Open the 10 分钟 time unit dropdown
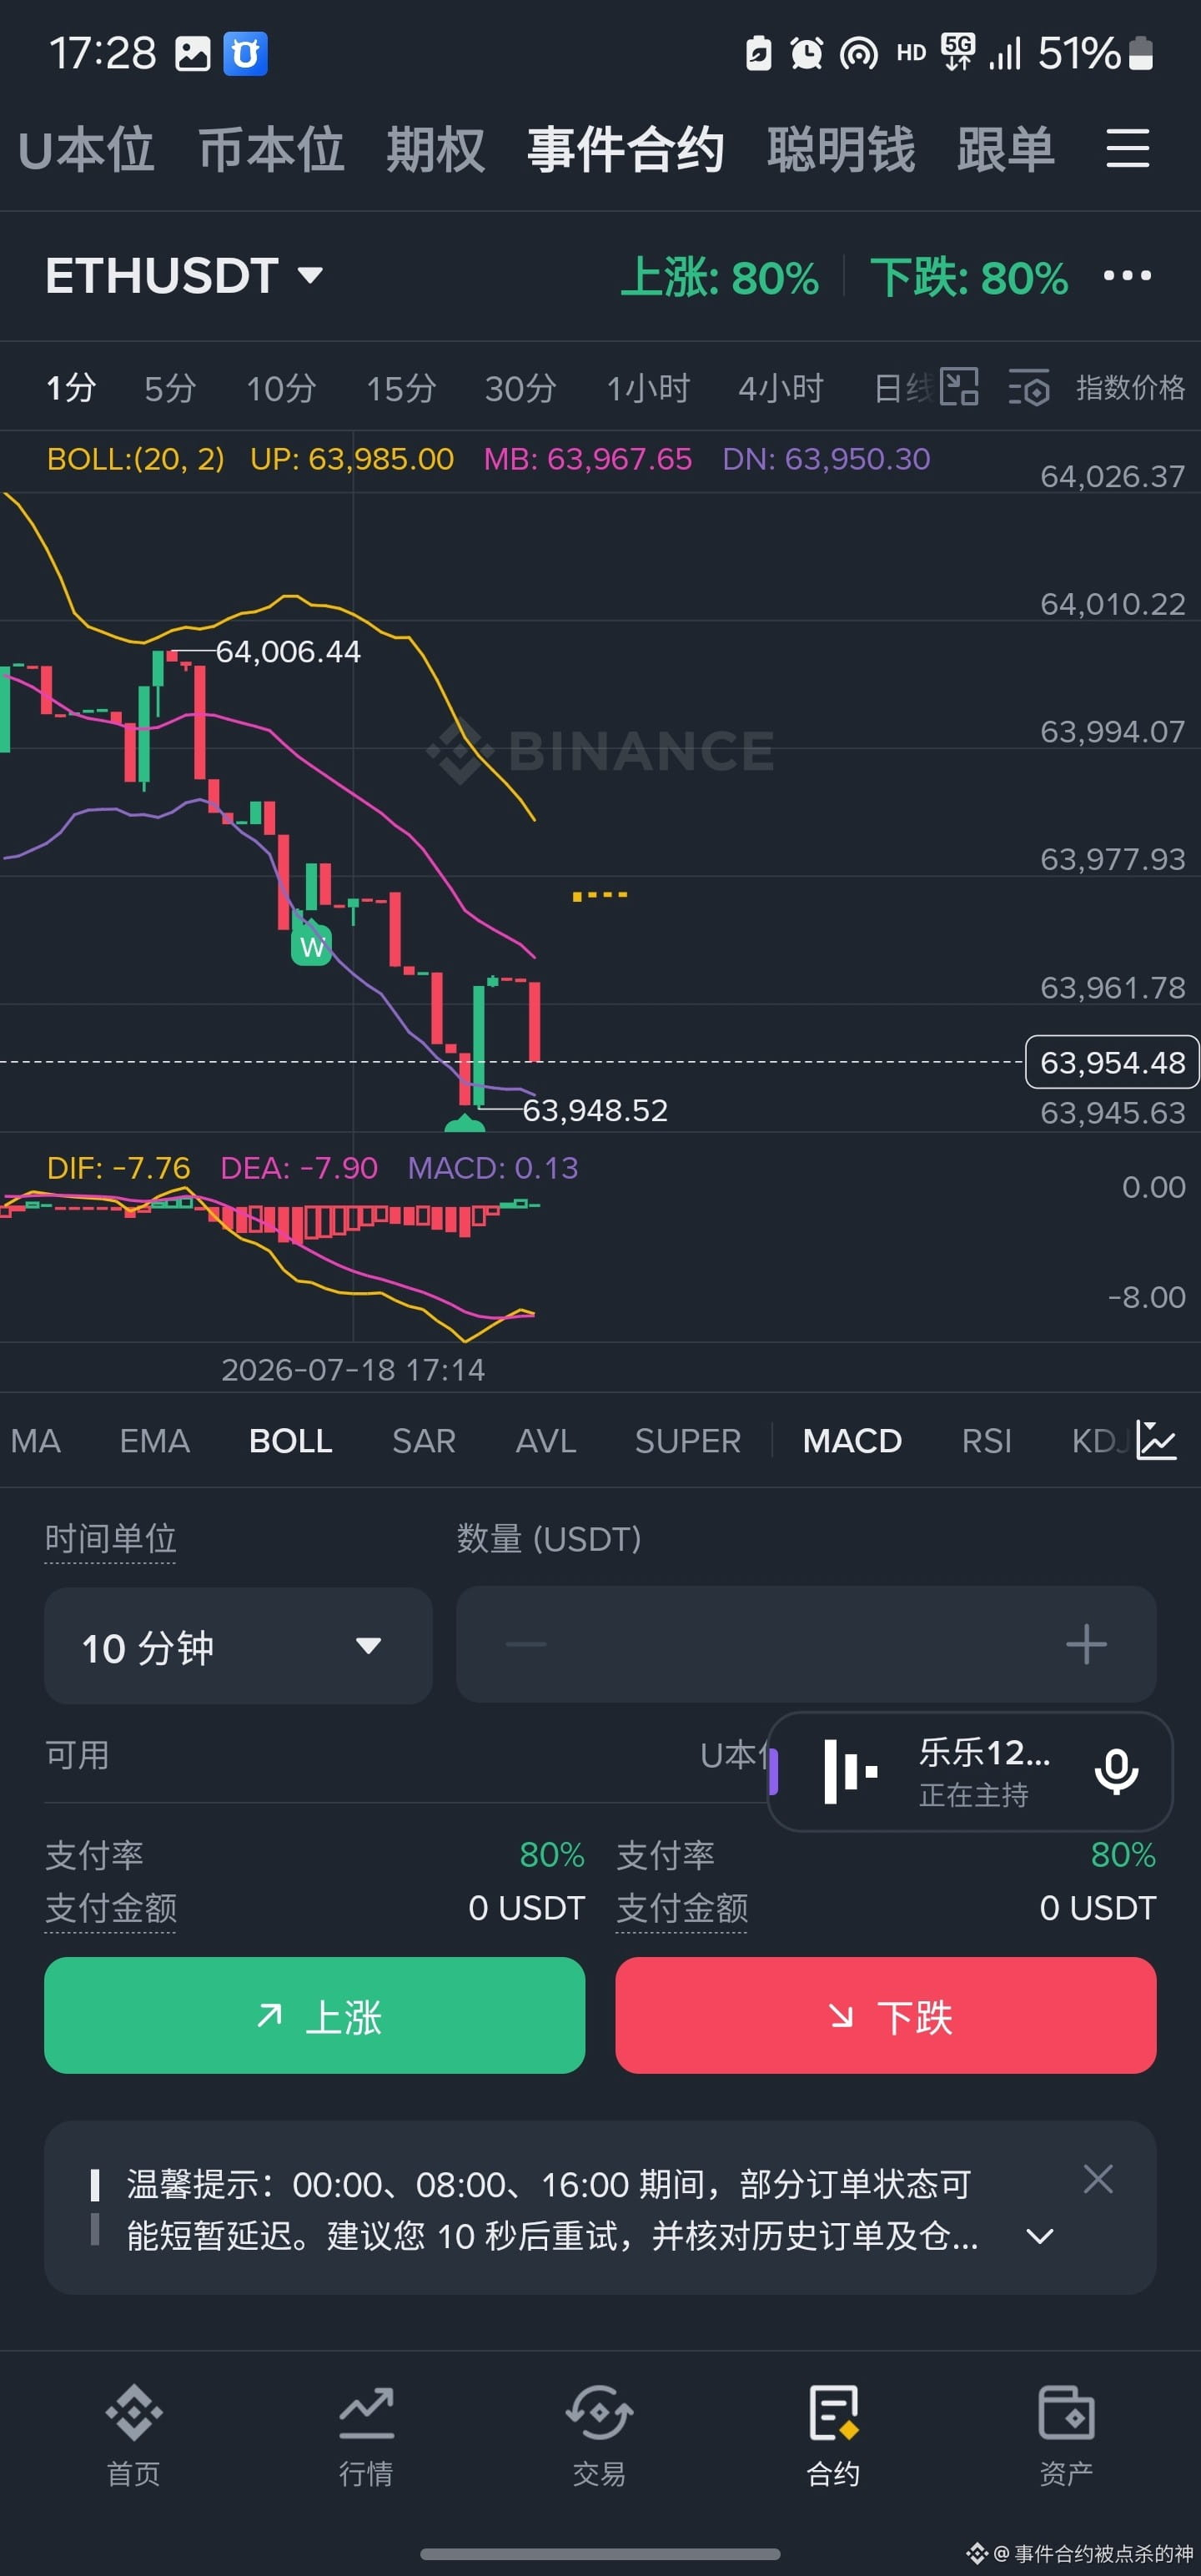 (238, 1646)
